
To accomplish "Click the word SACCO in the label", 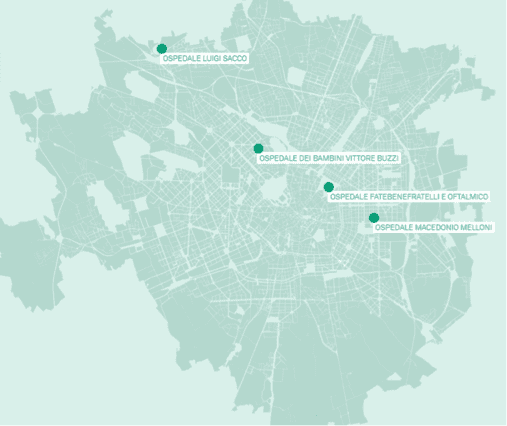I will 235,59.
